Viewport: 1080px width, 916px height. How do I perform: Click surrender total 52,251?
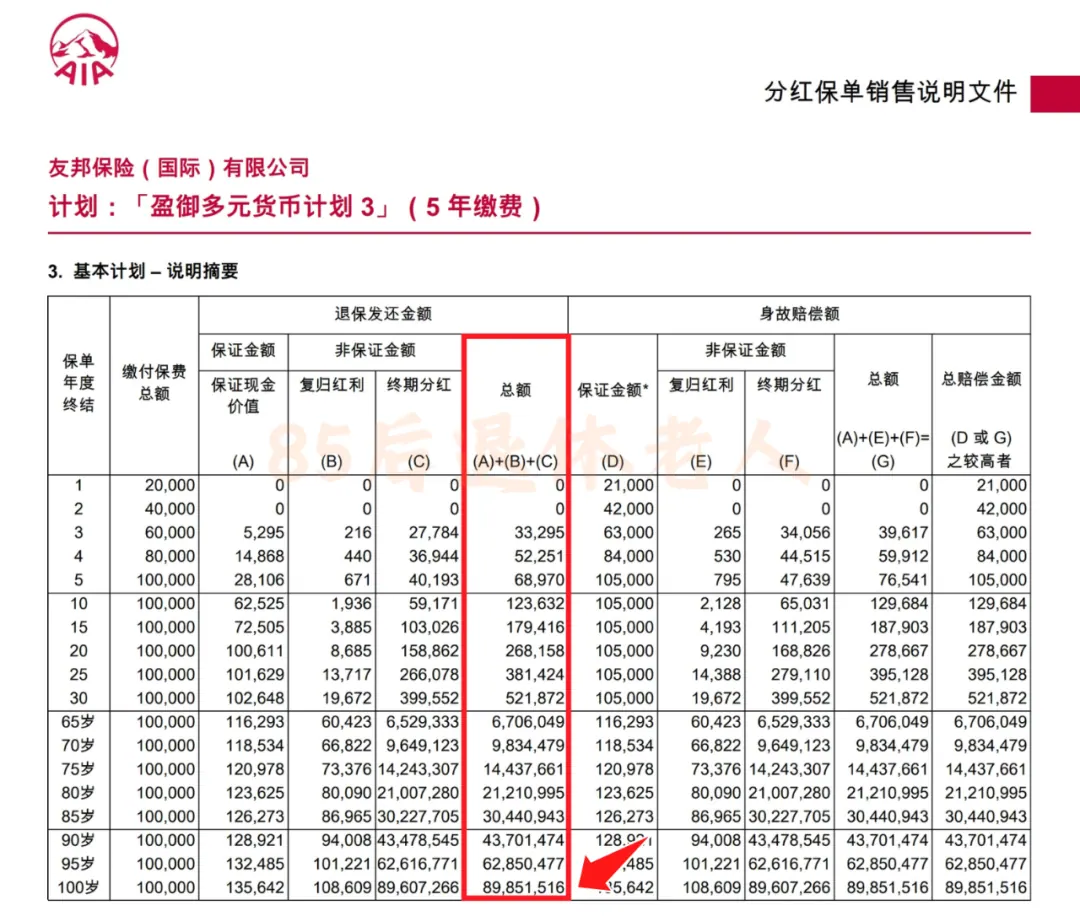click(x=539, y=556)
